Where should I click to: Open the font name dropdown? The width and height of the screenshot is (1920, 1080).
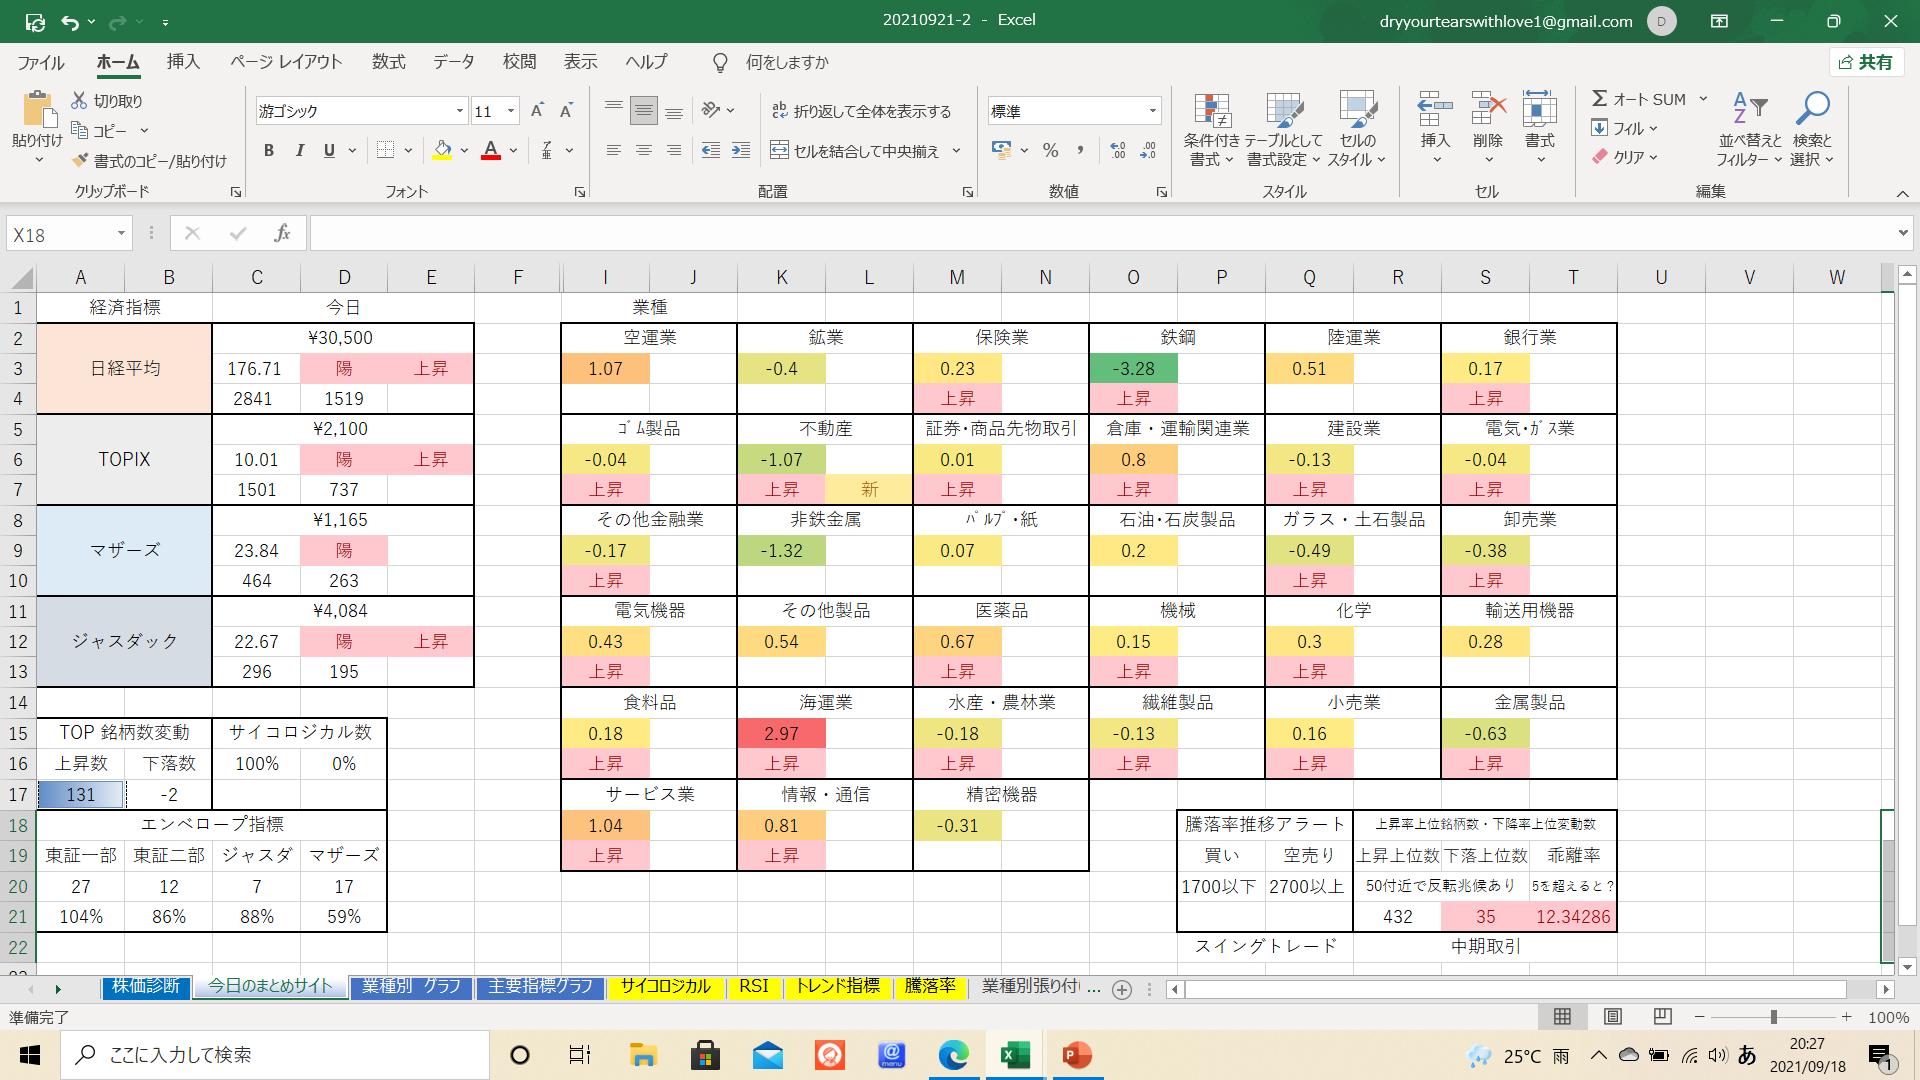tap(459, 111)
